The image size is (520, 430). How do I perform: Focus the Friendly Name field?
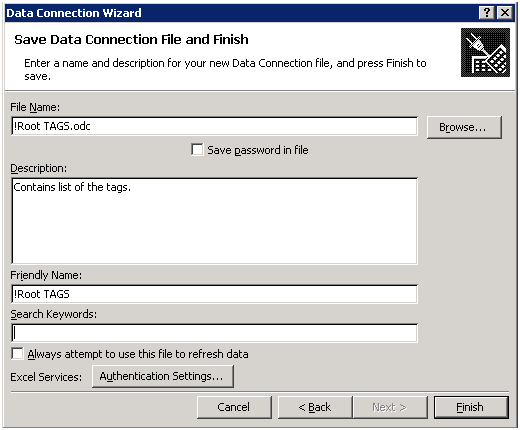[x=214, y=294]
